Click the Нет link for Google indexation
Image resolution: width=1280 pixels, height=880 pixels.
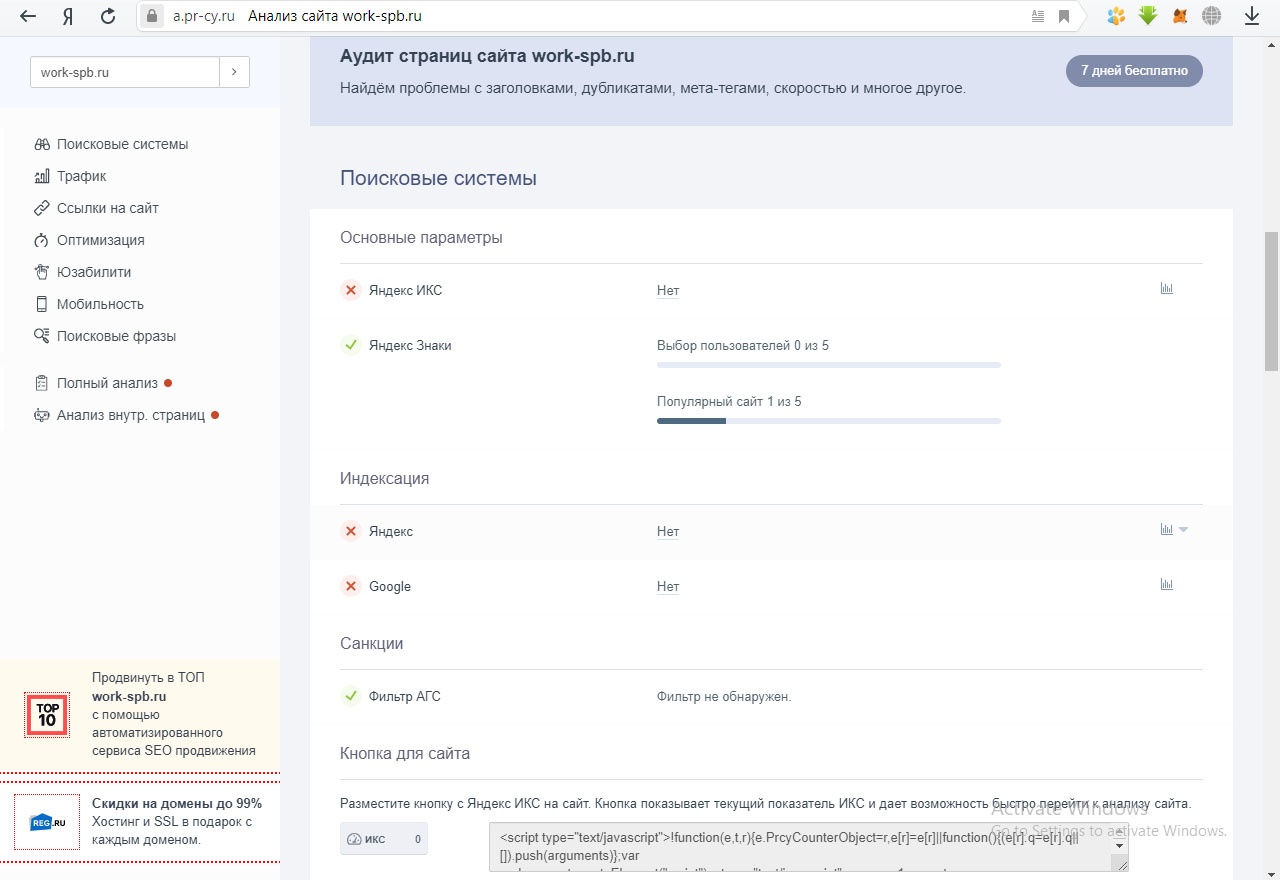[668, 587]
